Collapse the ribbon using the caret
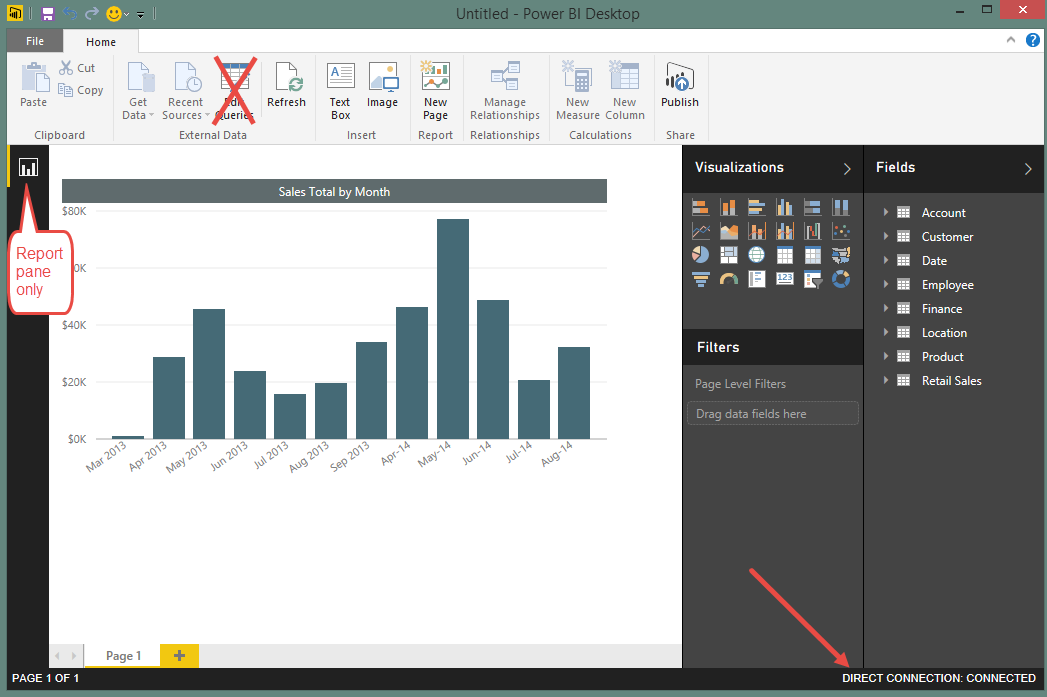This screenshot has width=1047, height=697. 1011,40
